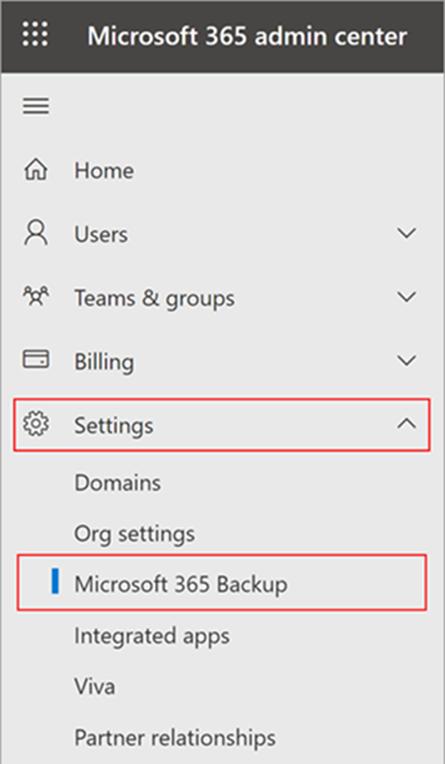
Task: Collapse the Settings section chevron
Action: pyautogui.click(x=406, y=424)
